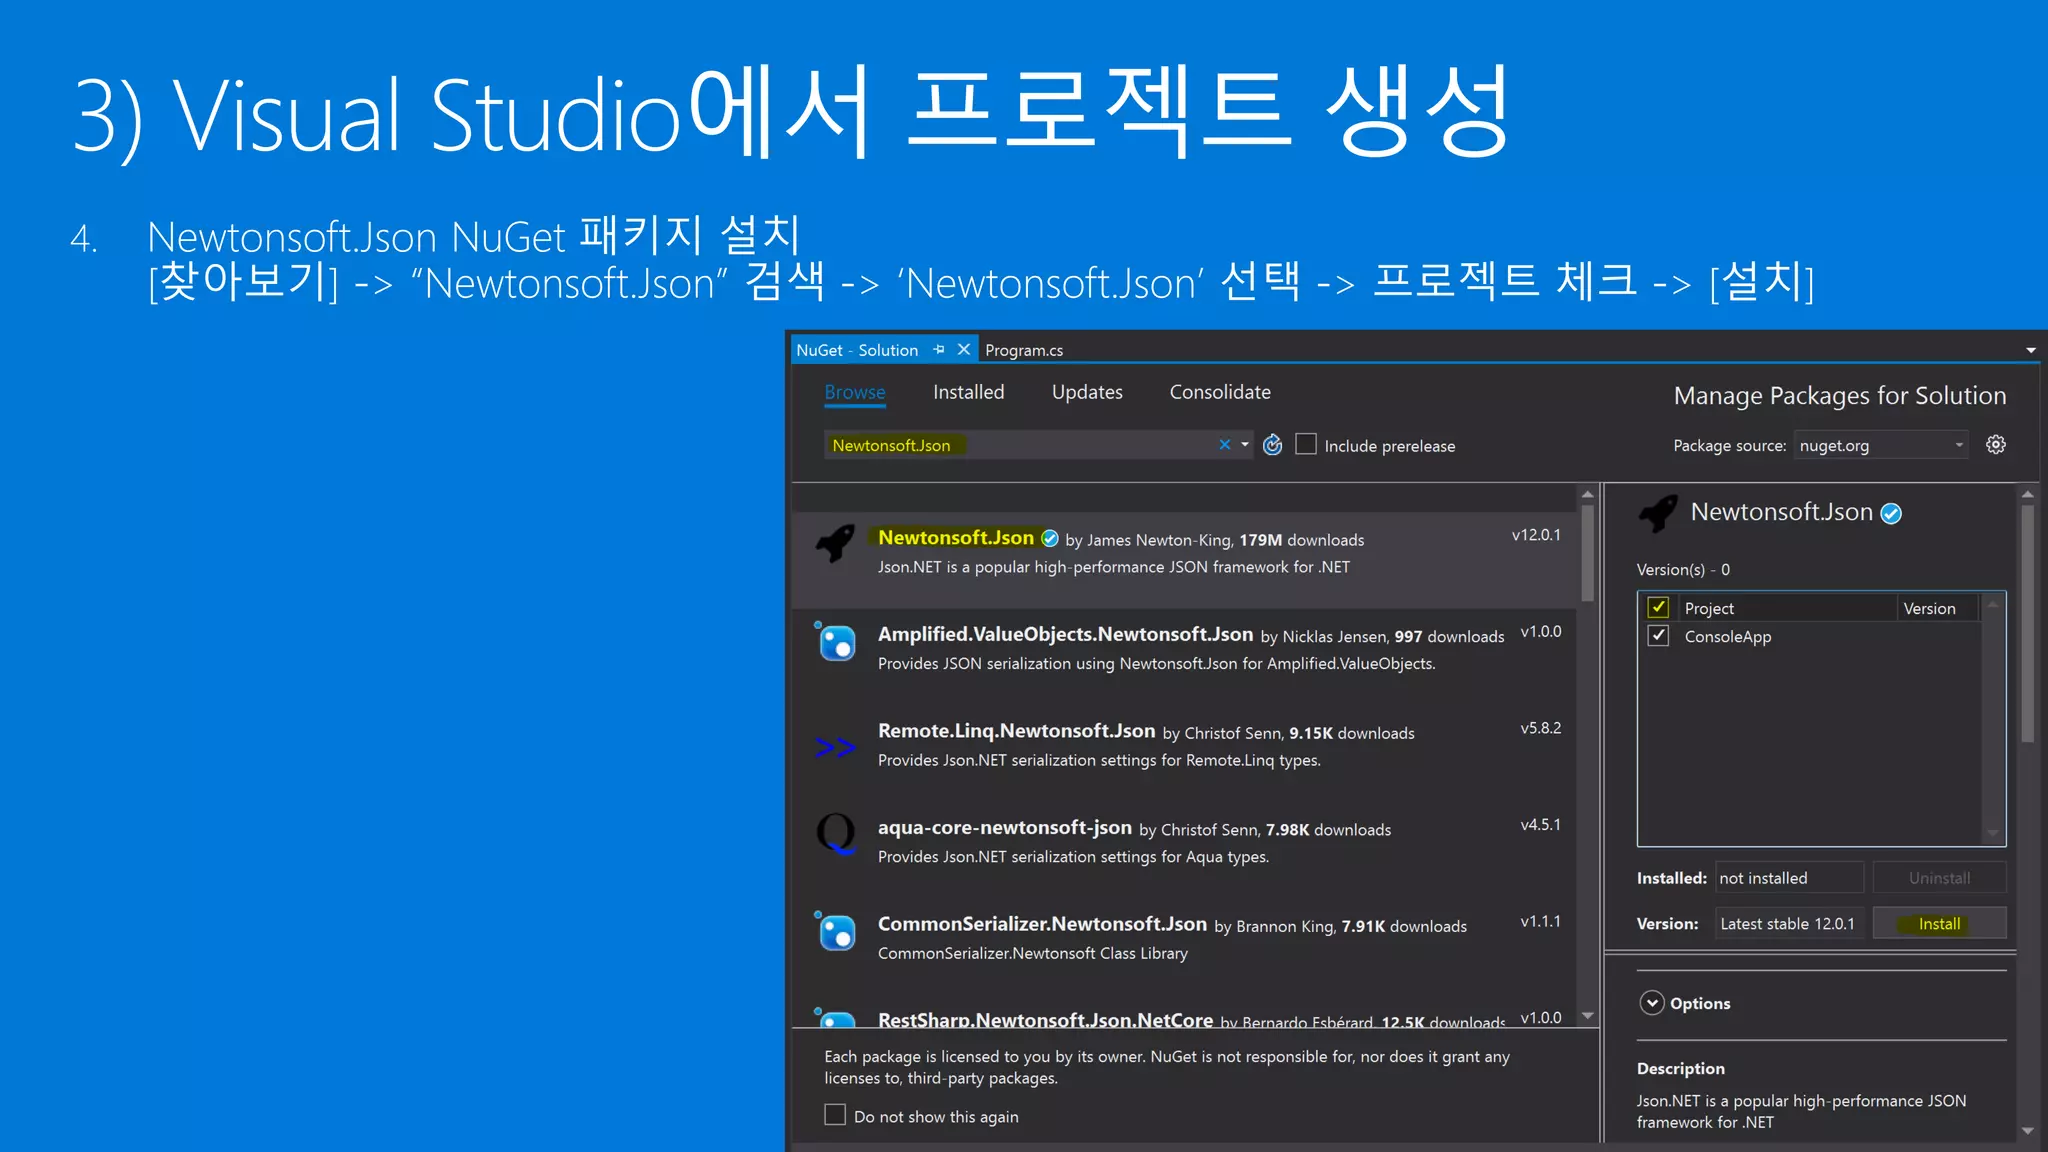Click the refresh search results icon

click(x=1272, y=445)
